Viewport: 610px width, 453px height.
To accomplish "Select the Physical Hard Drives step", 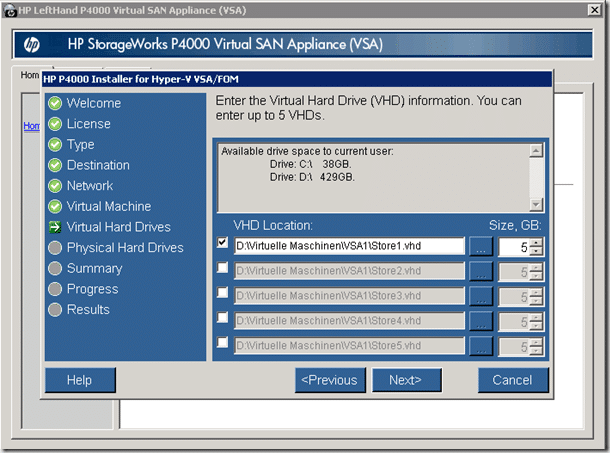I will pyautogui.click(x=125, y=248).
